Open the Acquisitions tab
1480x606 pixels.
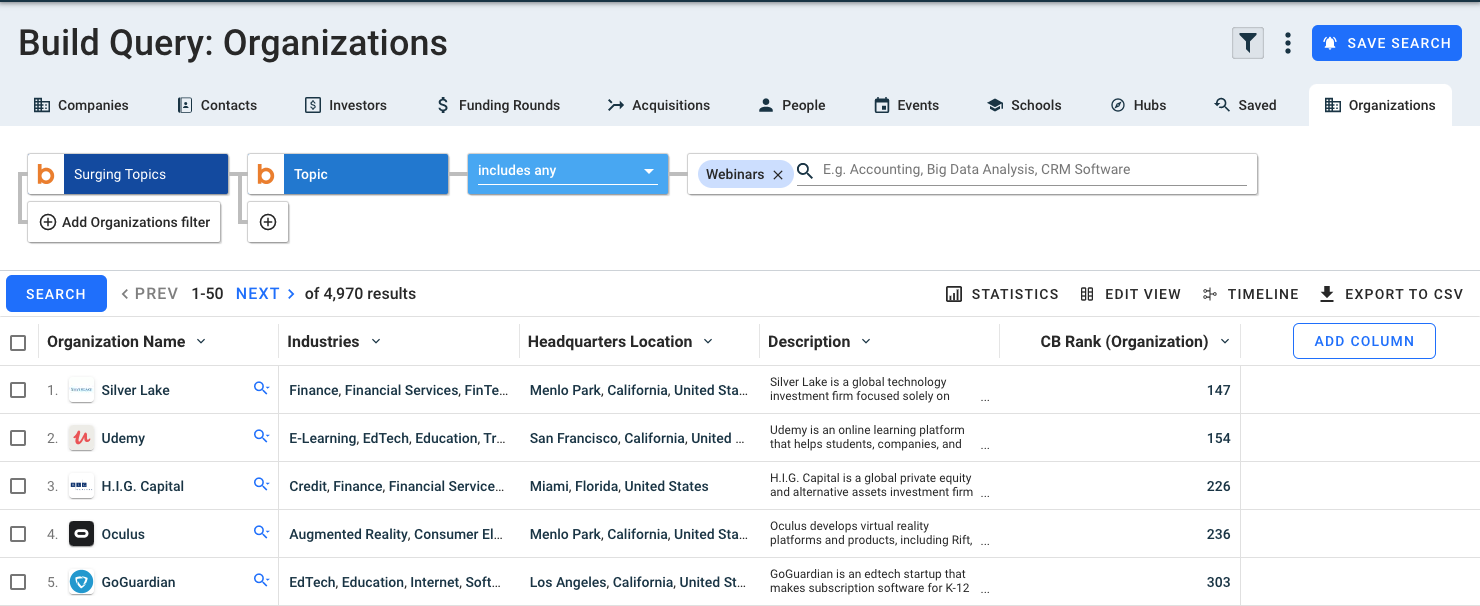tap(659, 105)
